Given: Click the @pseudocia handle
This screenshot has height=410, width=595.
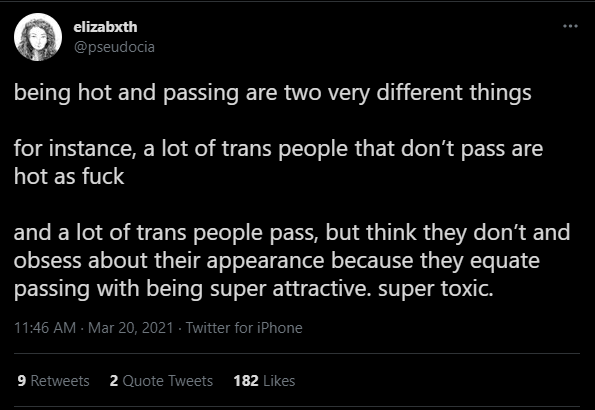Looking at the screenshot, I should point(114,47).
